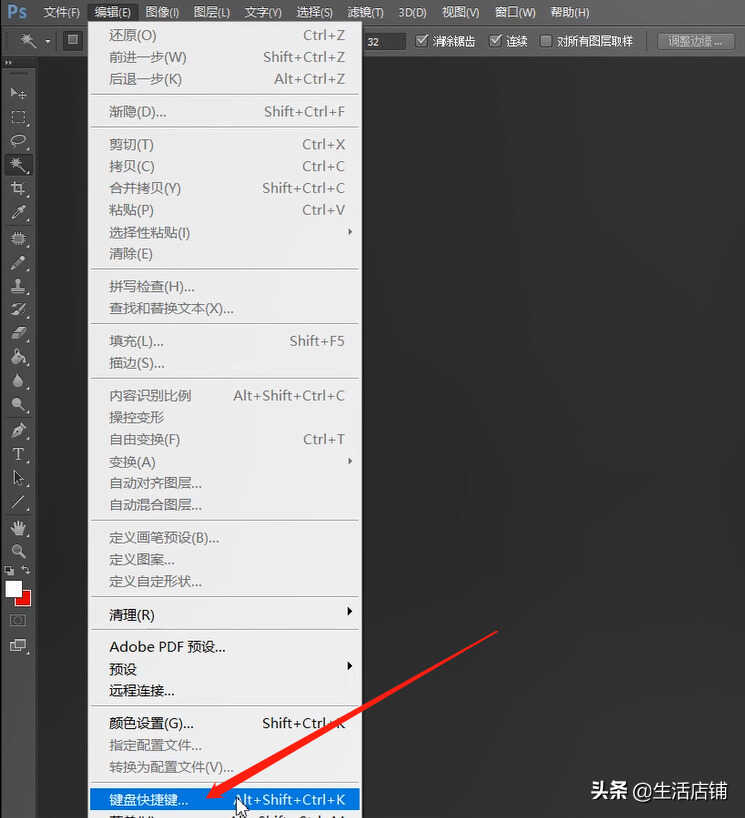Screen dimensions: 745x818
Task: Select the Dodge tool
Action: coord(18,404)
